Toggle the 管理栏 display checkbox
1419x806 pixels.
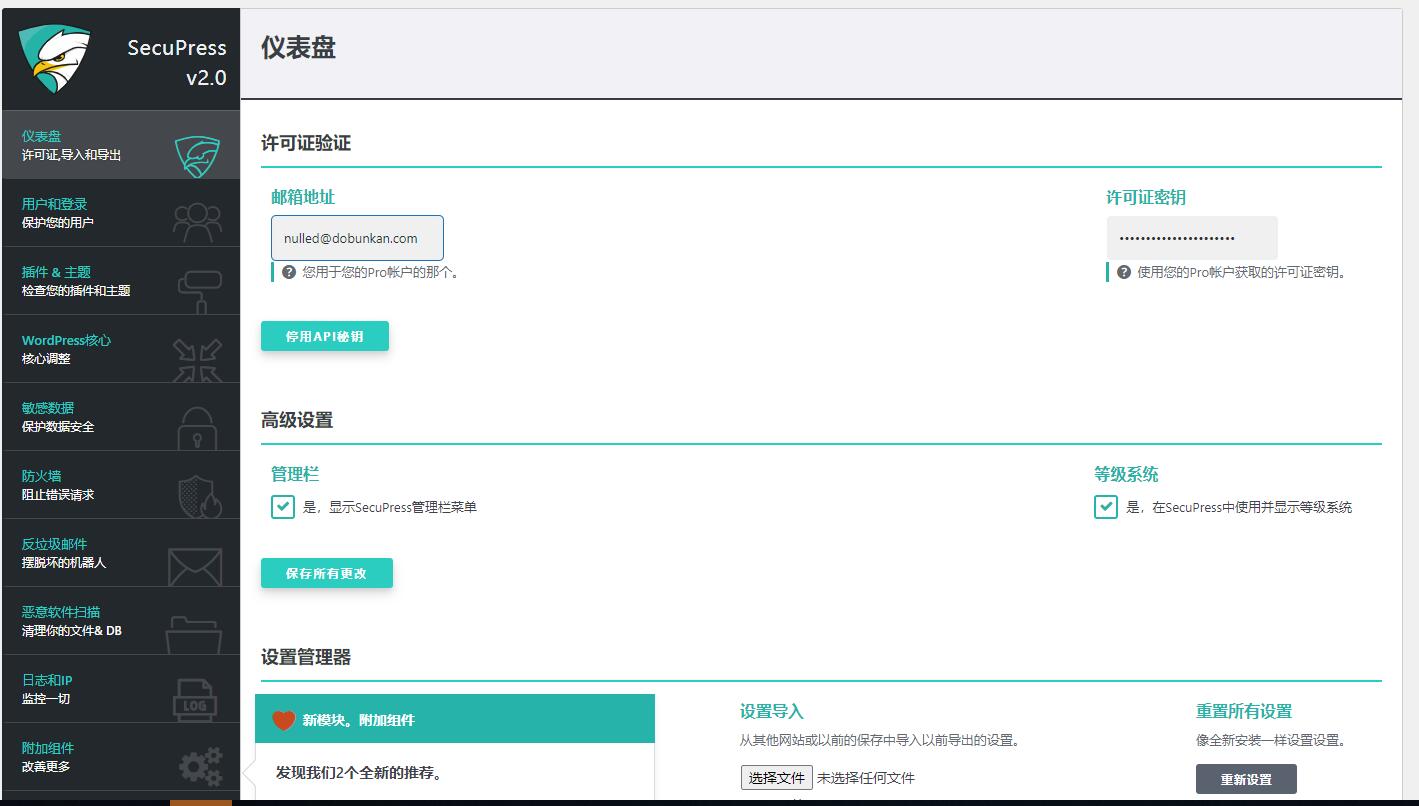[x=283, y=507]
